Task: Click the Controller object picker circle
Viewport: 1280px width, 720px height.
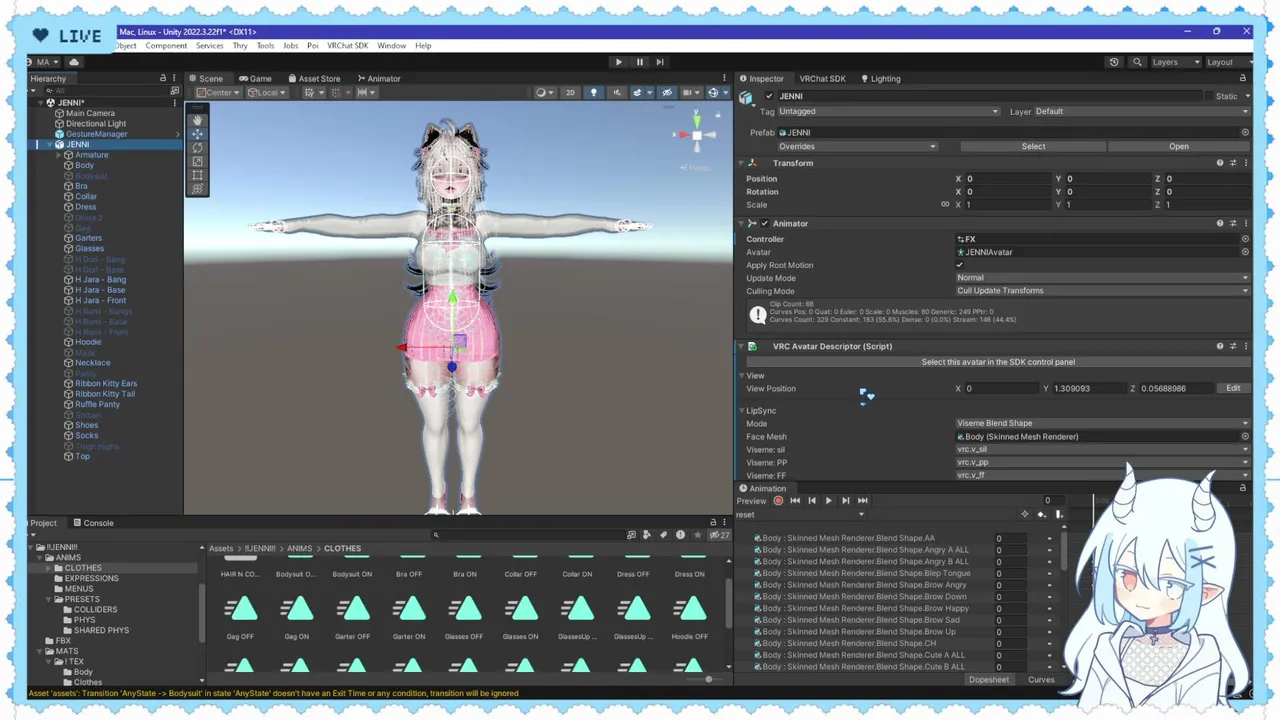Action: [1245, 239]
